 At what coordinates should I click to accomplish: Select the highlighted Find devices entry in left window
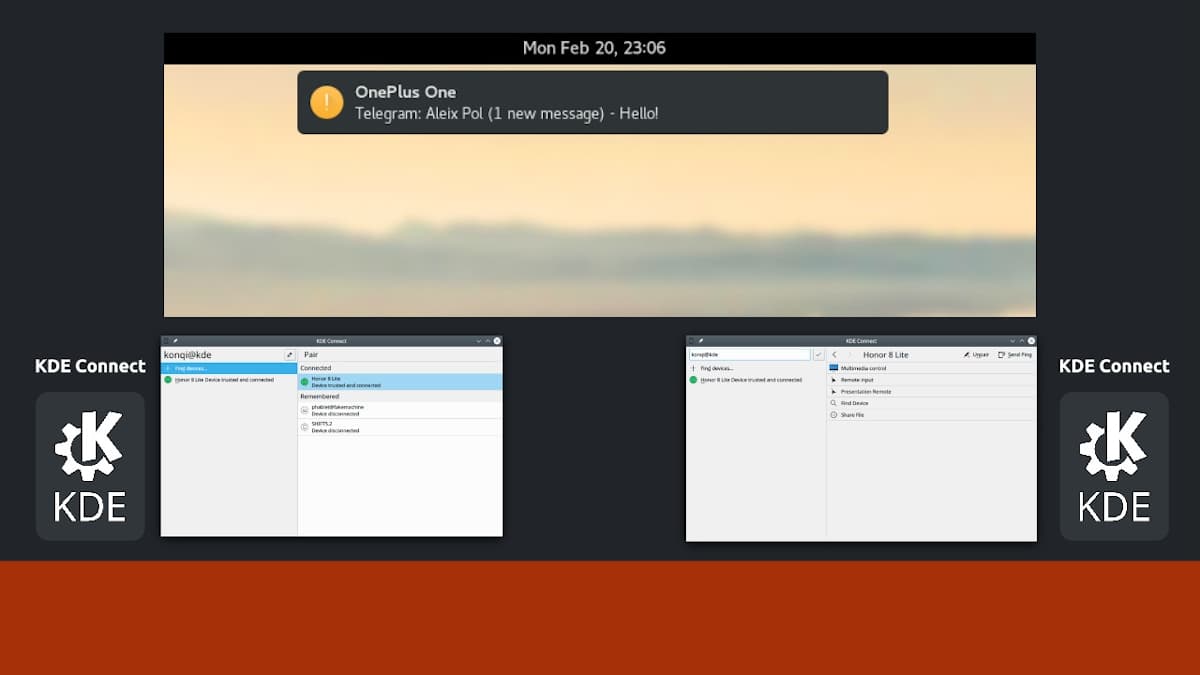[229, 368]
